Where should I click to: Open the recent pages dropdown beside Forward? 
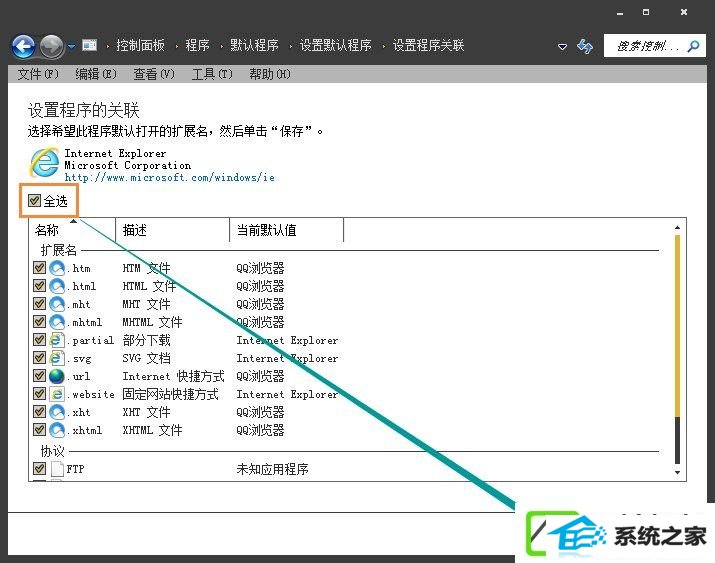[72, 46]
